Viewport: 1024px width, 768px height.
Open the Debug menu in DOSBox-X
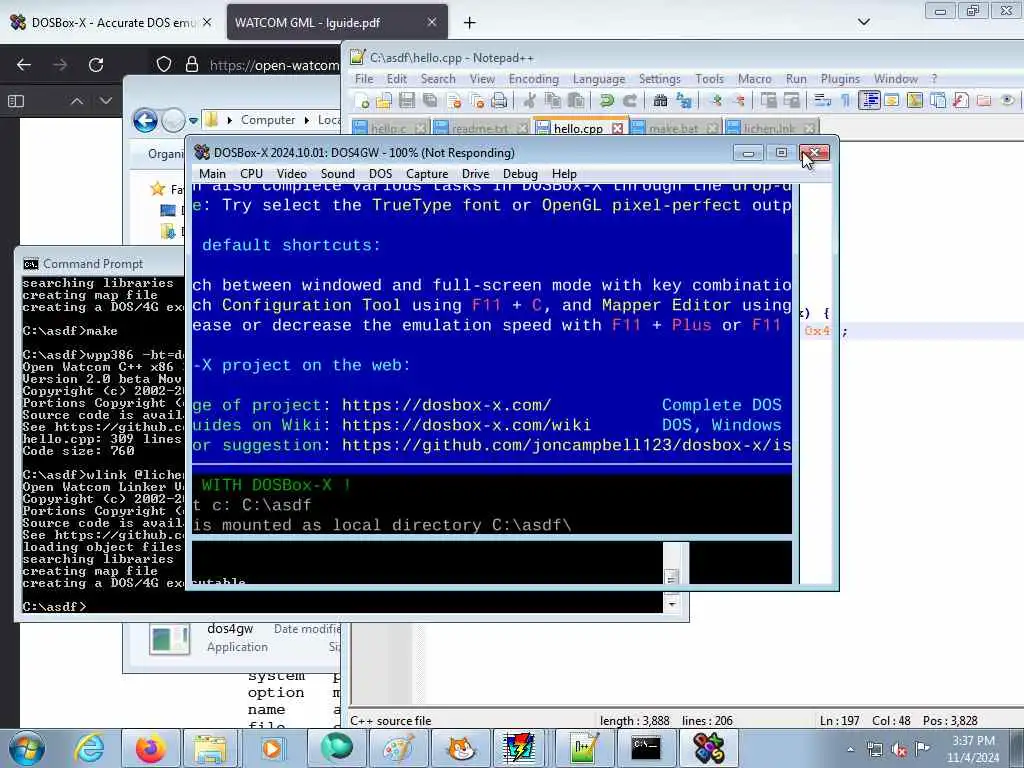(x=520, y=174)
